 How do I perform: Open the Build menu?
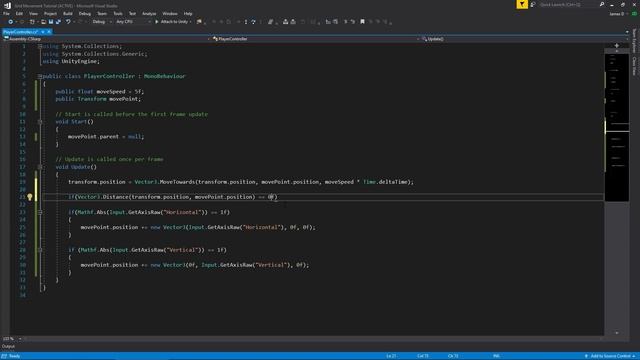67,14
